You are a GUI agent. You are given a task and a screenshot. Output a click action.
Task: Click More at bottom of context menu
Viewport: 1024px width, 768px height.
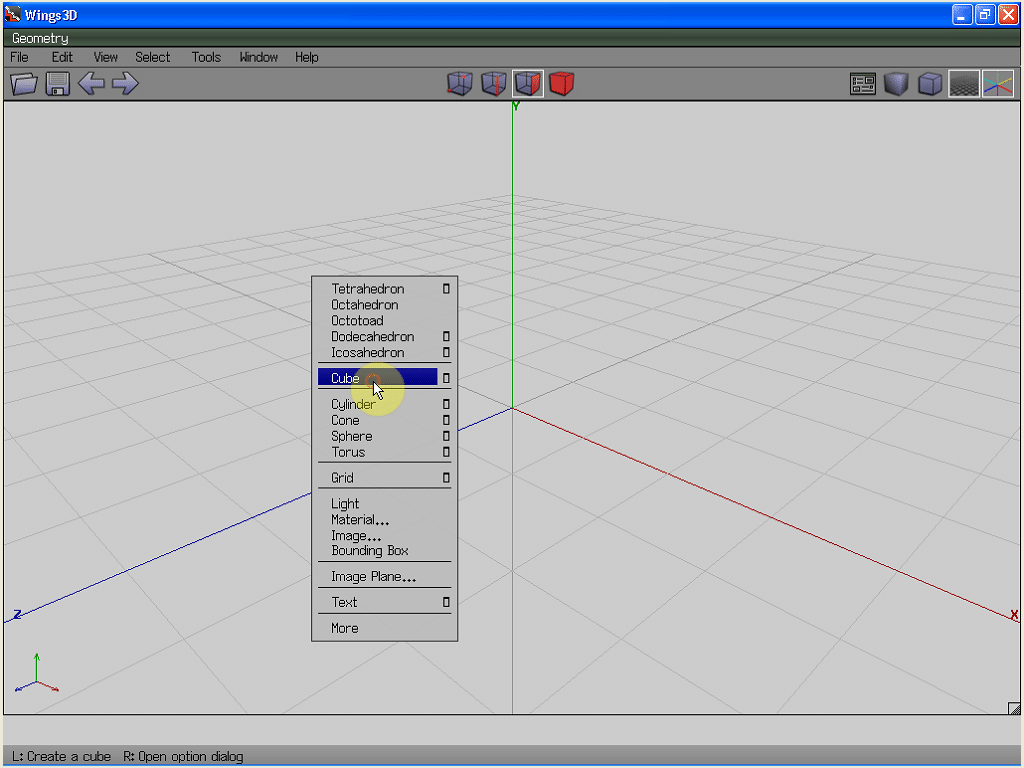pos(345,628)
